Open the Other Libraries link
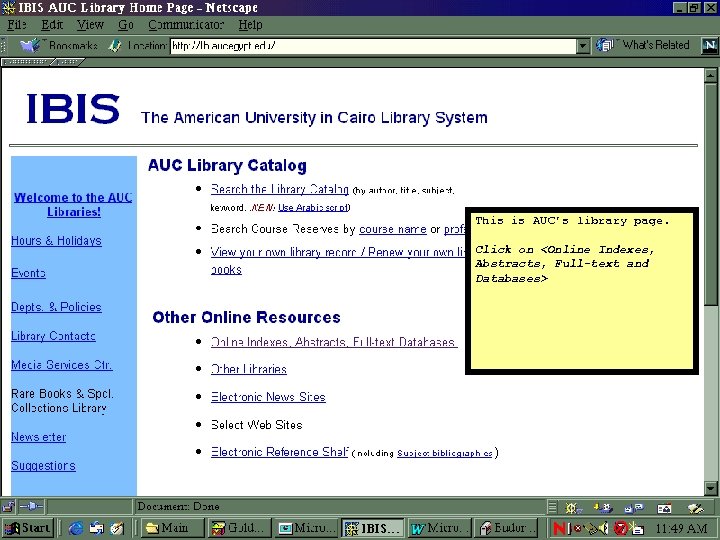Screen dimensions: 720x540 pyautogui.click(x=248, y=369)
